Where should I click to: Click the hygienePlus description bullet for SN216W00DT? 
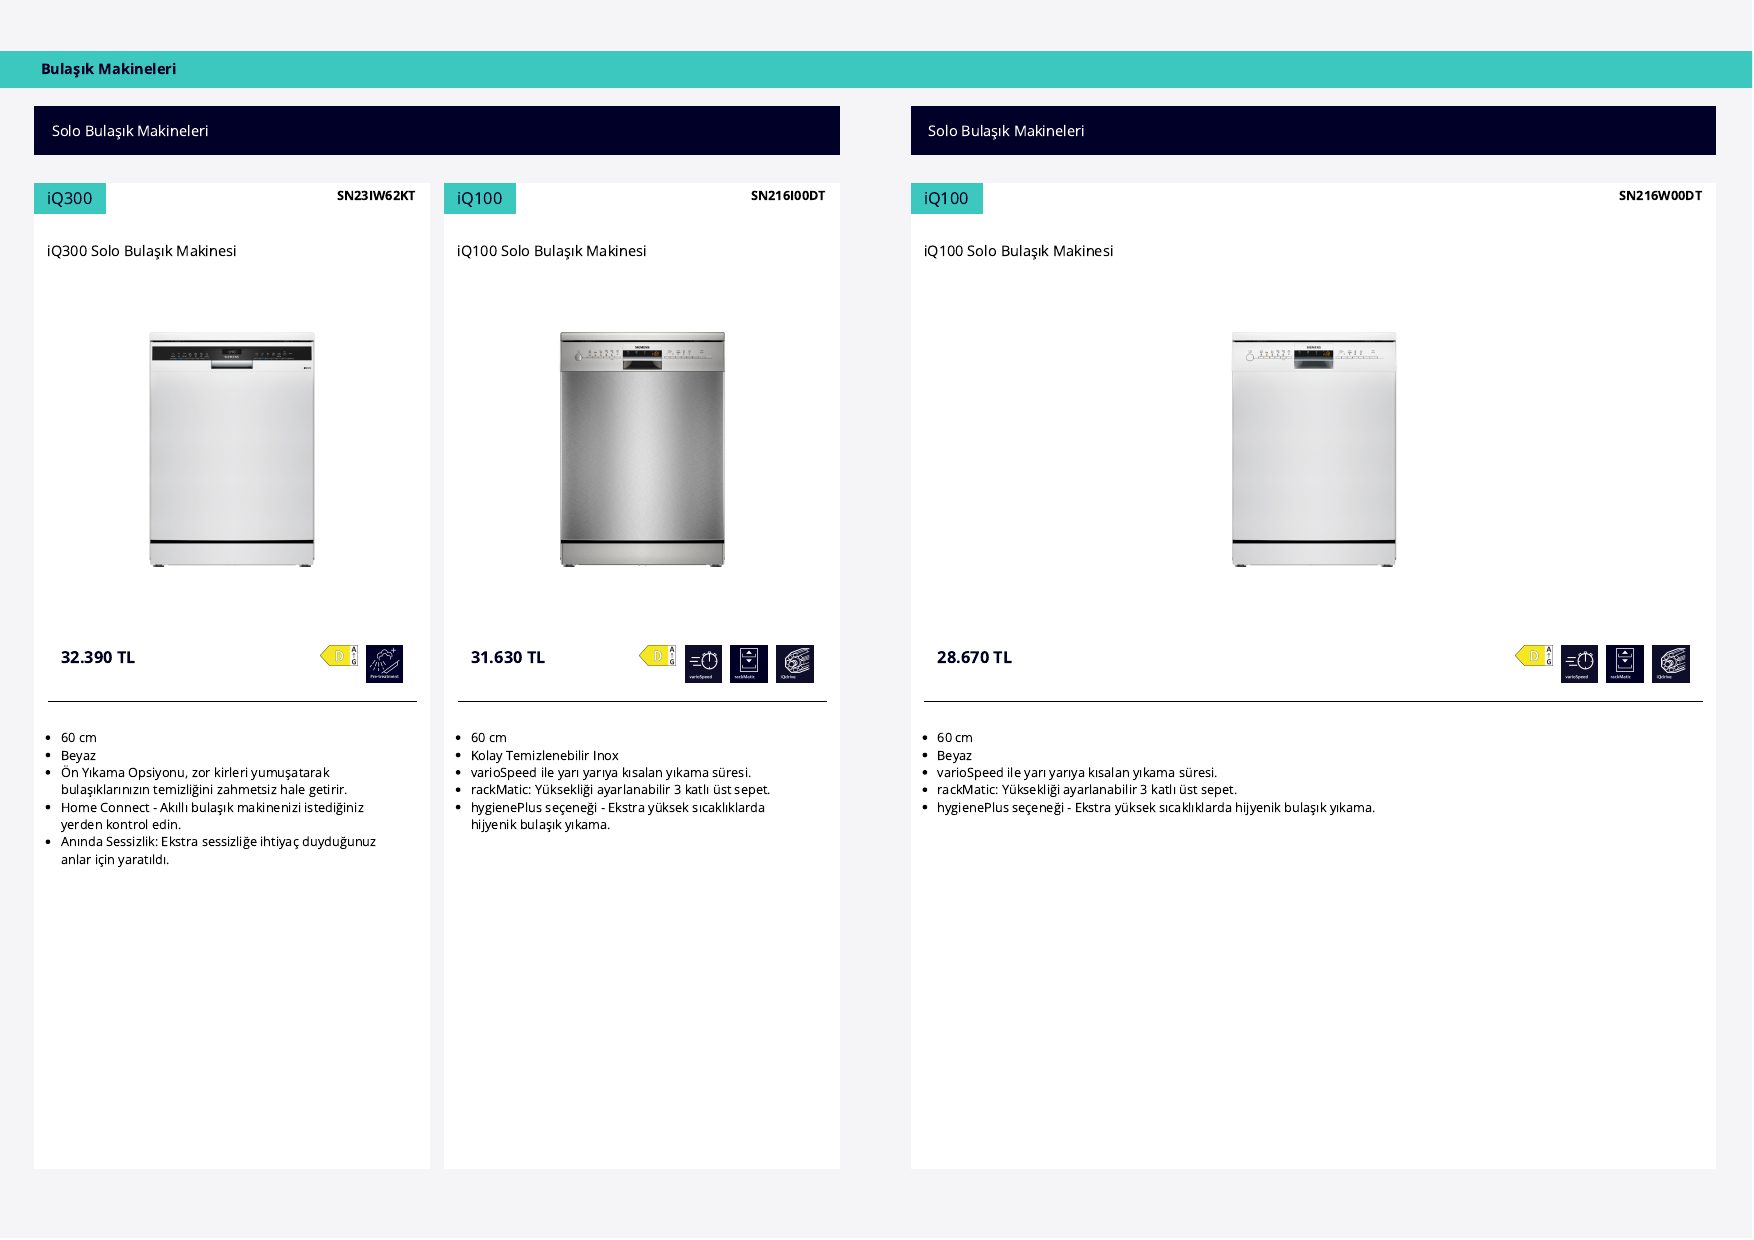tap(1156, 808)
